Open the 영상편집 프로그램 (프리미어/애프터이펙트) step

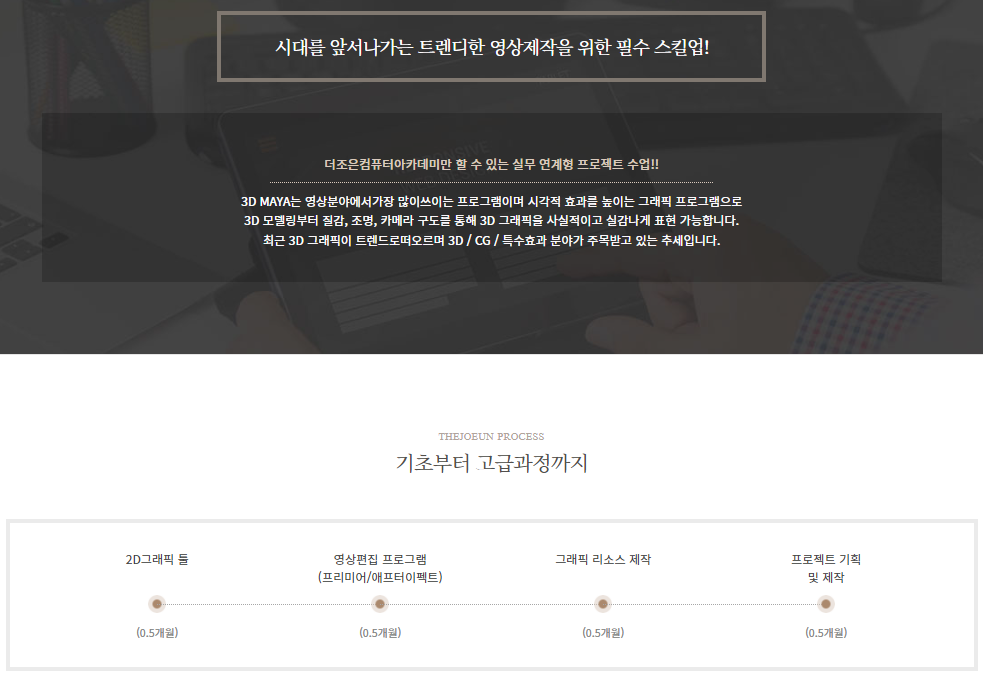(x=380, y=568)
